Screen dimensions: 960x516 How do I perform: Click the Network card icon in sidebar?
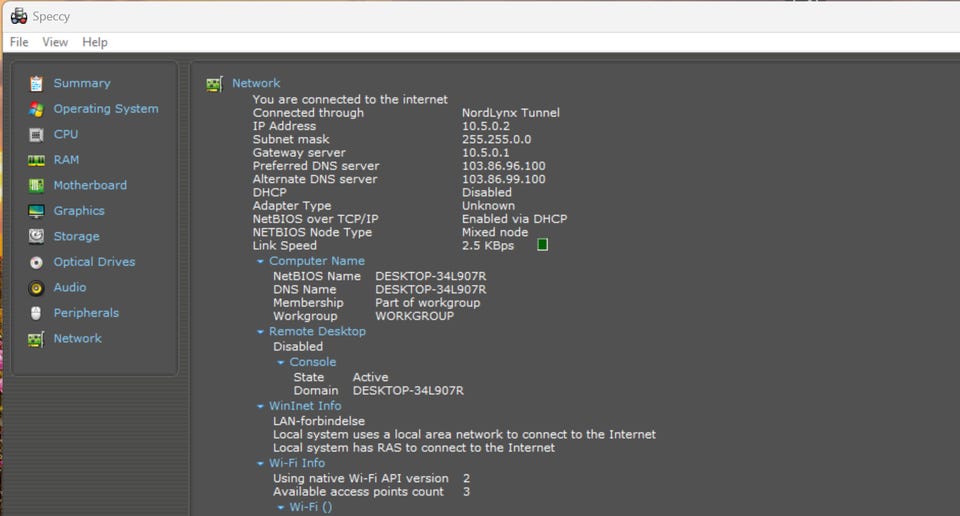click(x=36, y=339)
